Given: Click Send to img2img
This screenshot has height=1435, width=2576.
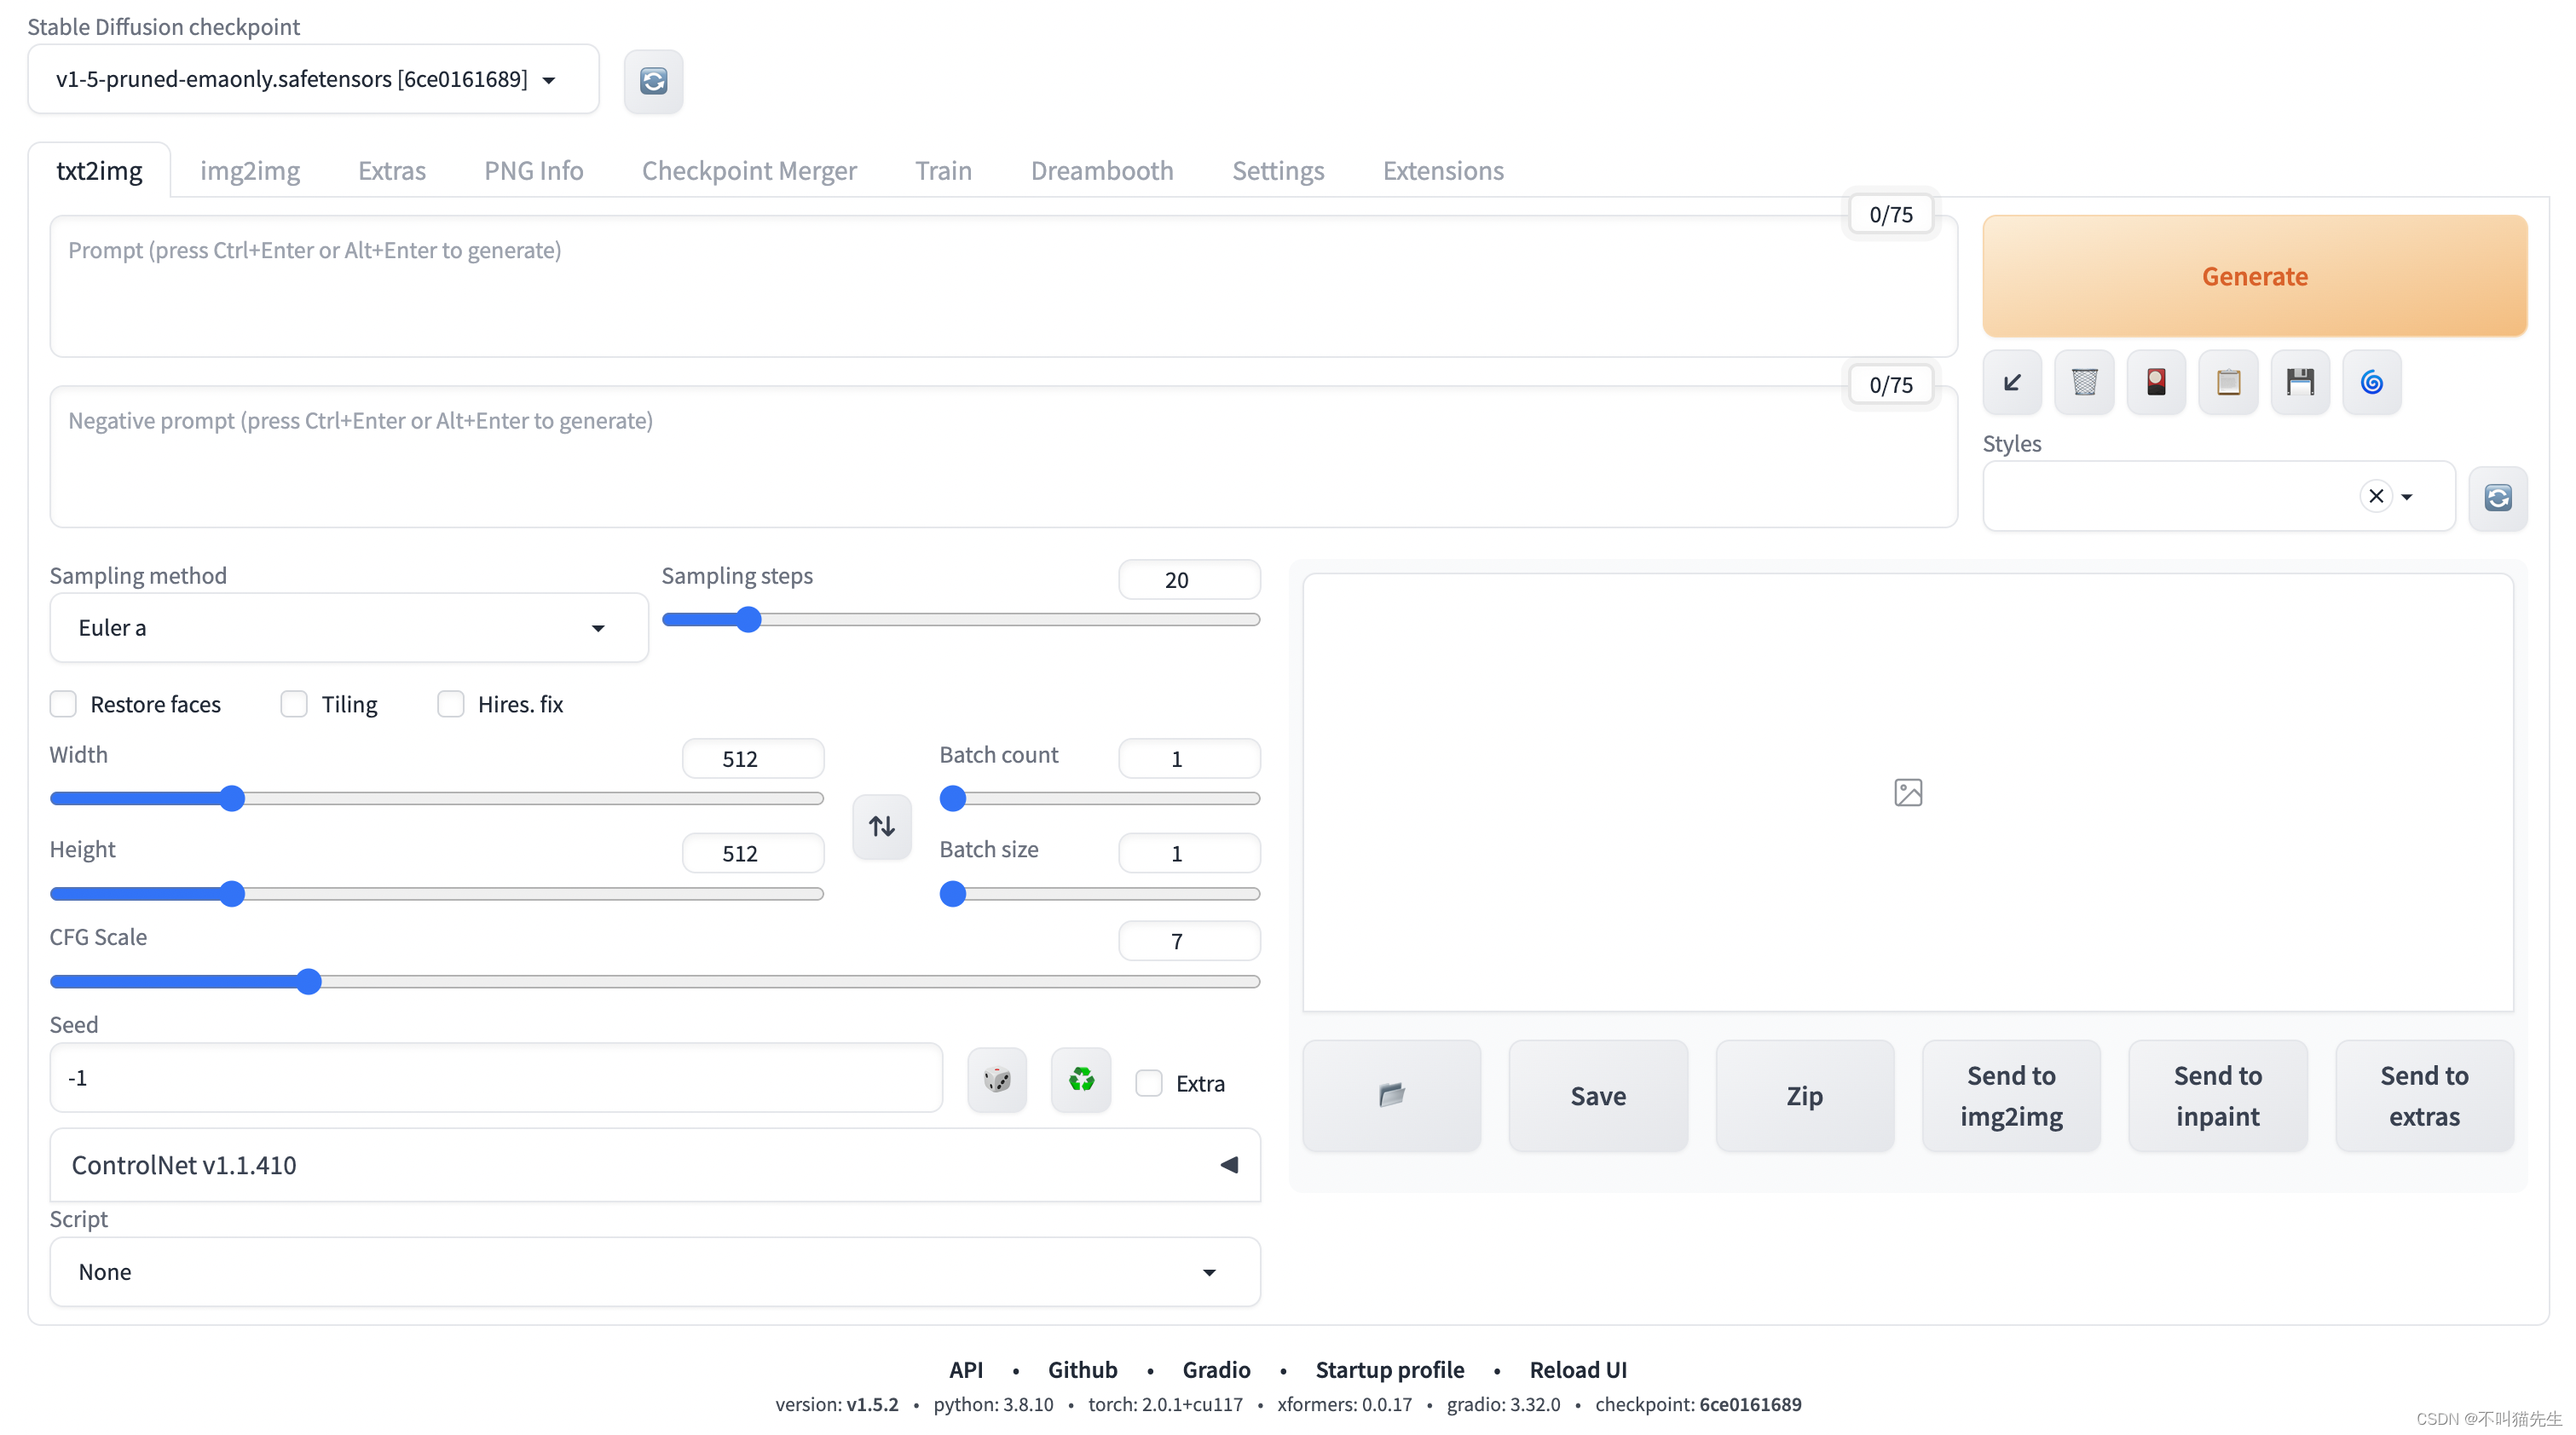Looking at the screenshot, I should point(2011,1095).
